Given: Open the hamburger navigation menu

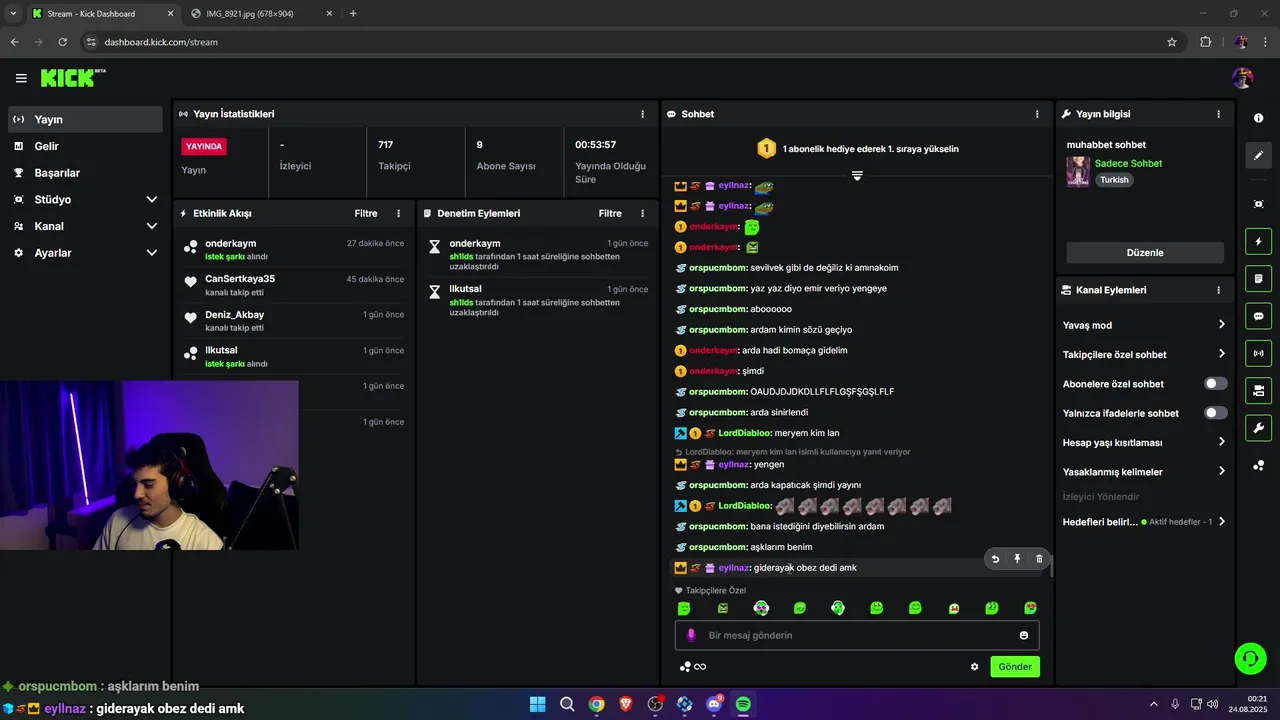Looking at the screenshot, I should click(x=21, y=78).
